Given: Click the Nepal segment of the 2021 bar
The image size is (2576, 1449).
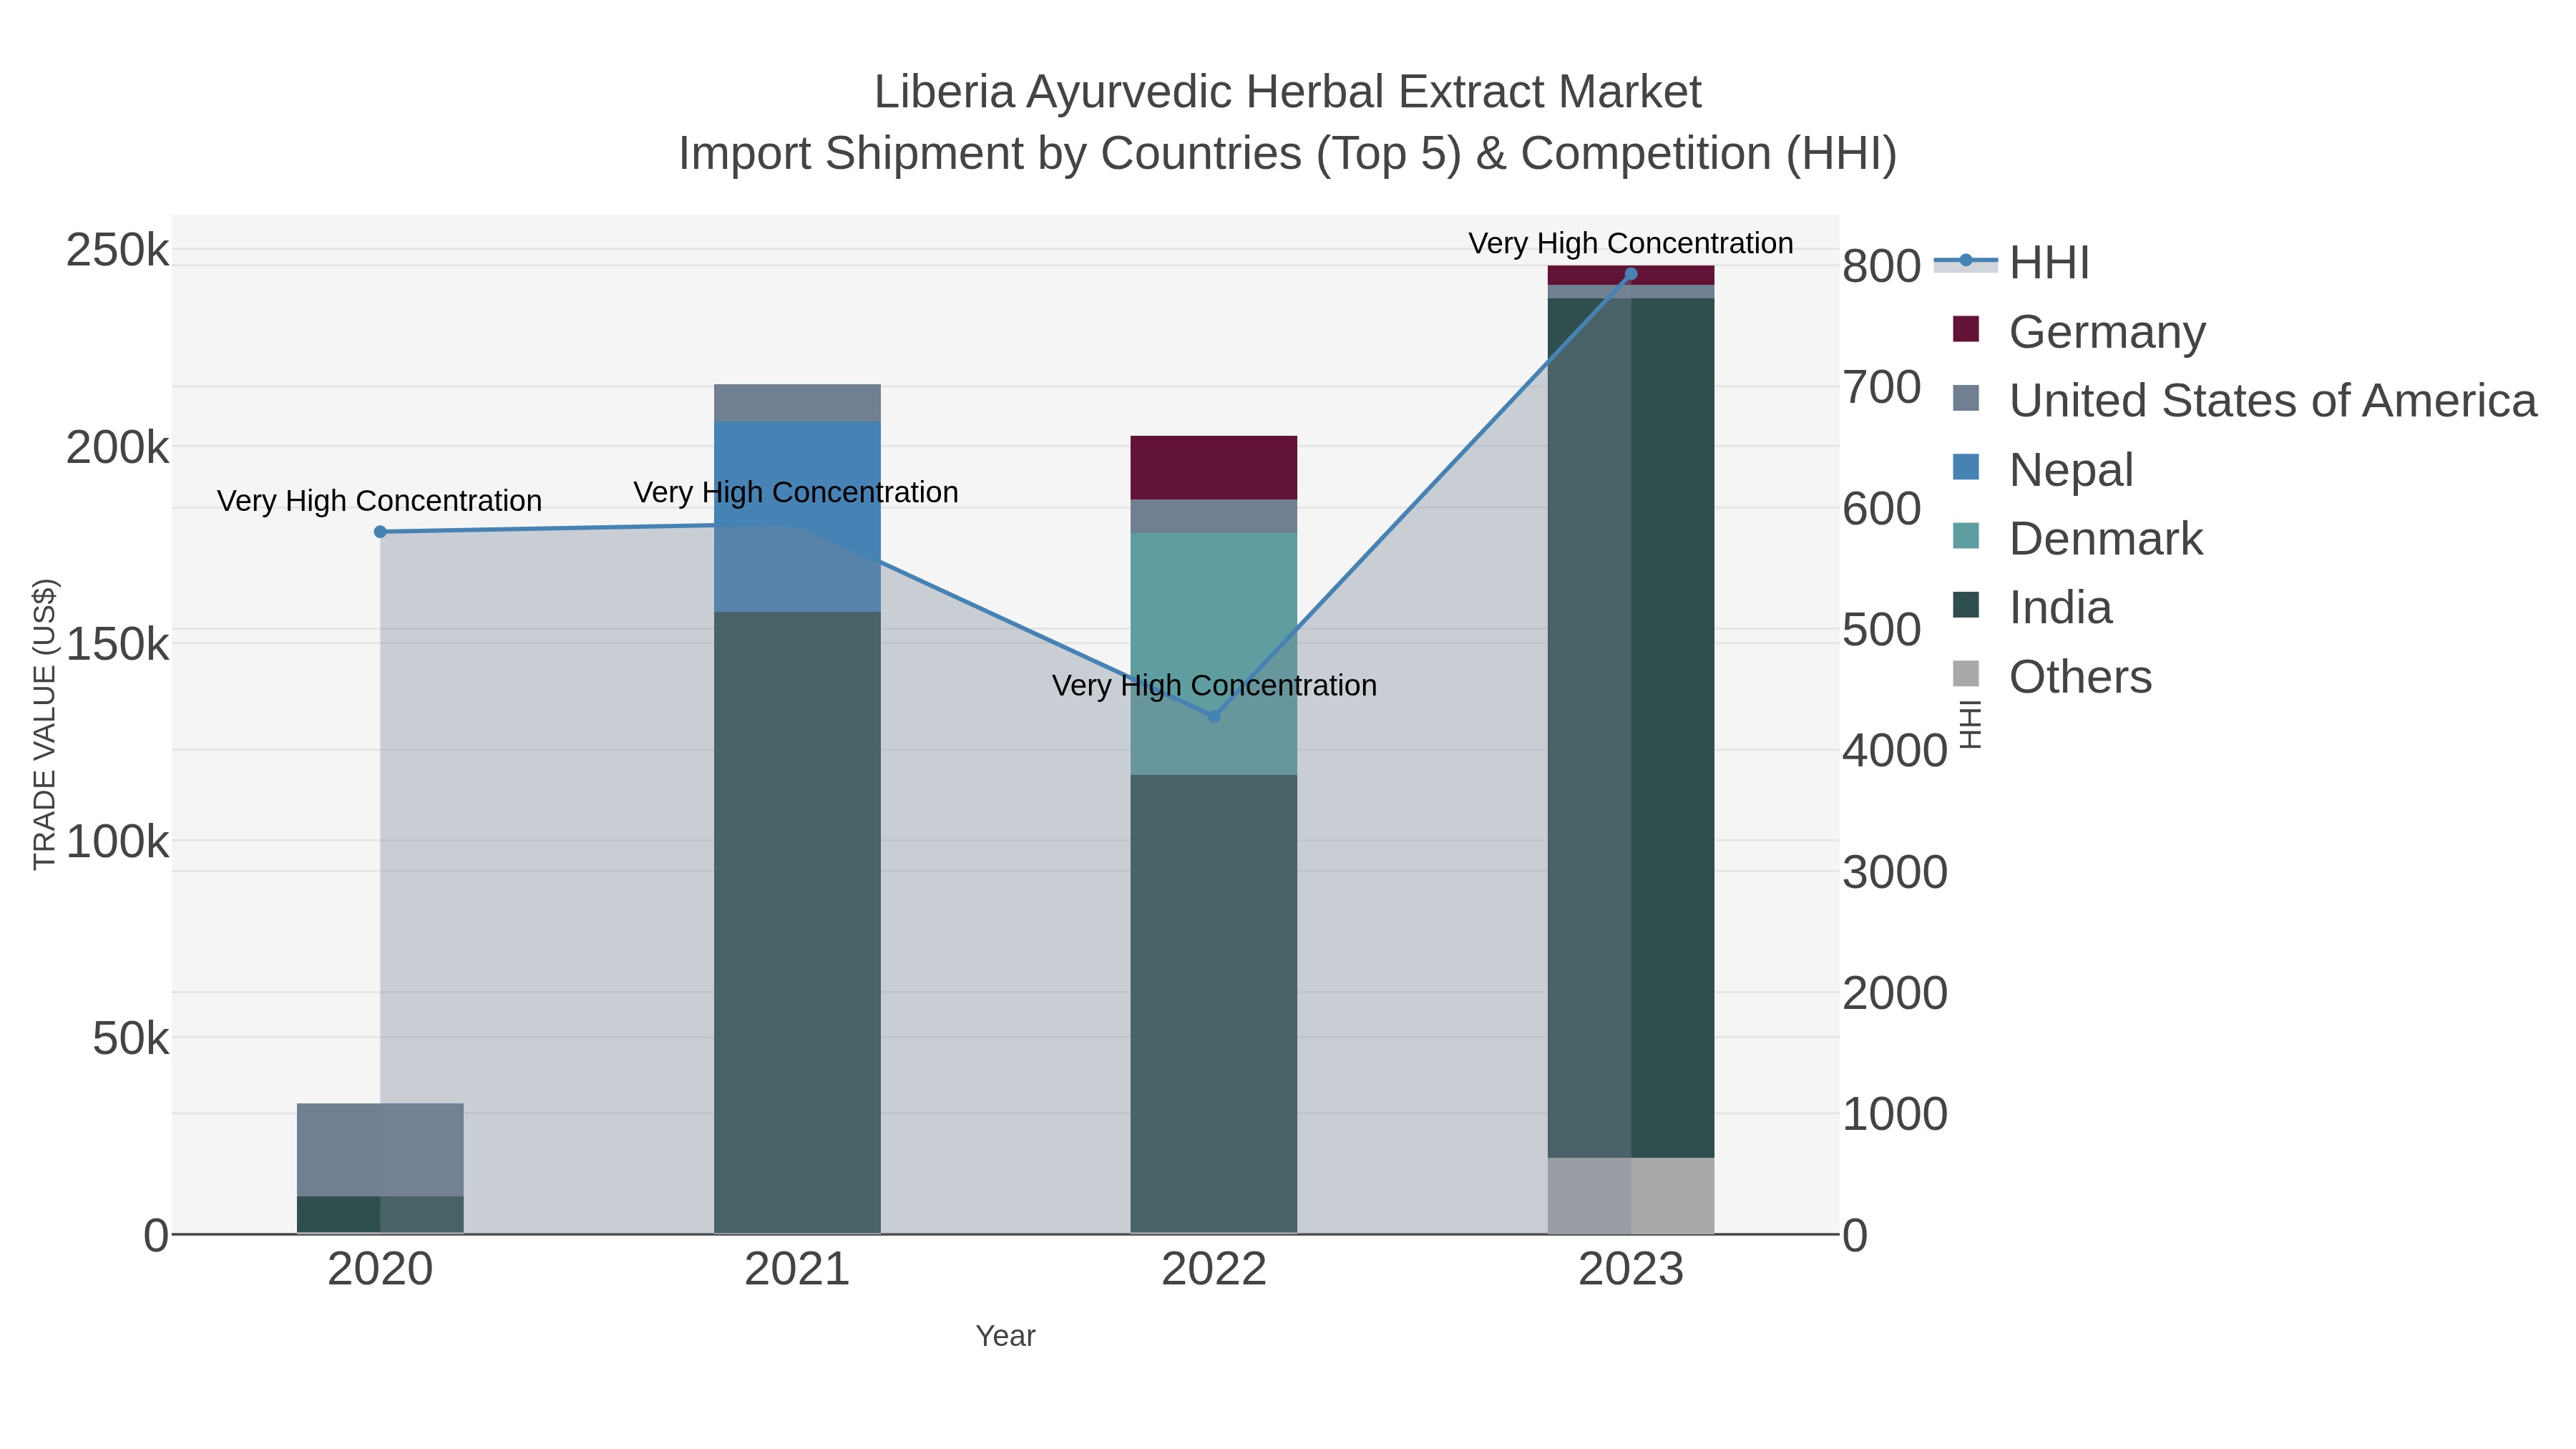Looking at the screenshot, I should coord(797,516).
